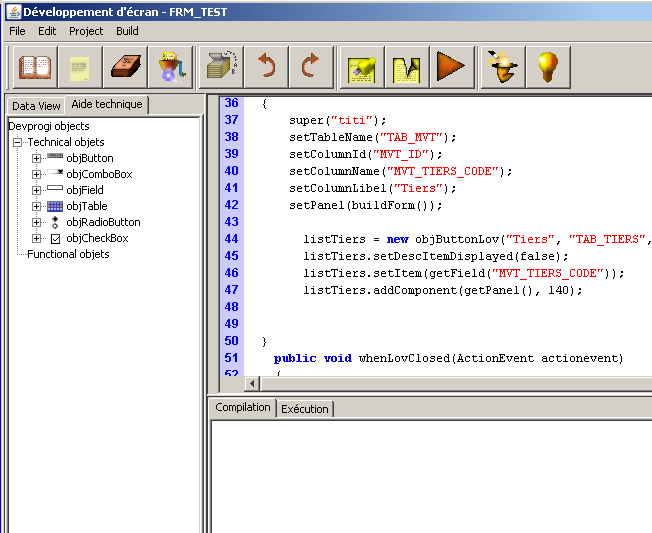The image size is (652, 533).
Task: Click the Java application icon in title bar
Action: click(14, 12)
